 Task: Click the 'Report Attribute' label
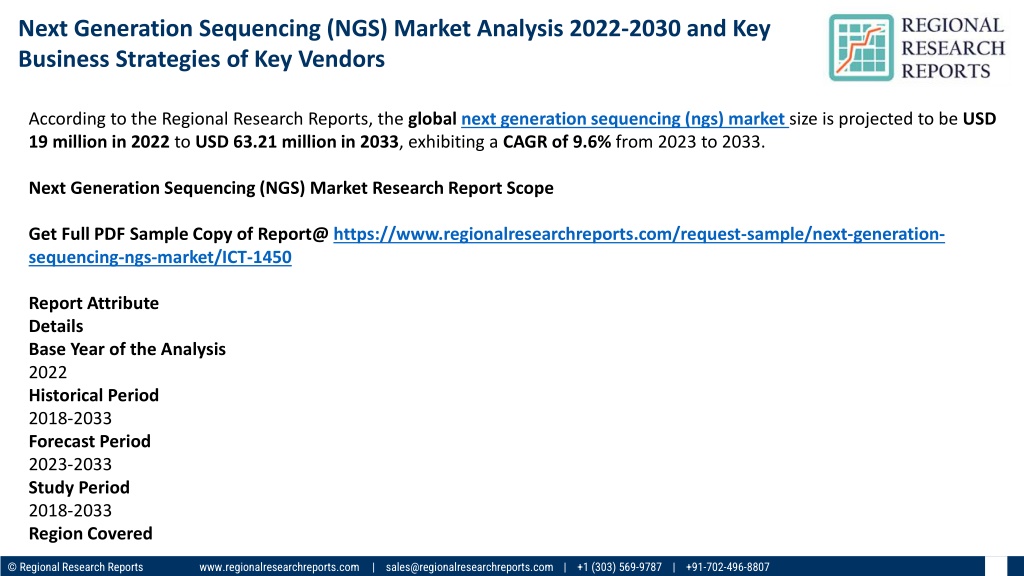click(93, 303)
